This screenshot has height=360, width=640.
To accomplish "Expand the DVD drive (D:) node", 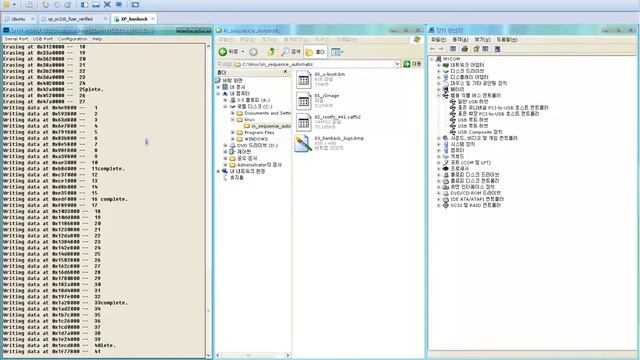I will tap(225, 145).
